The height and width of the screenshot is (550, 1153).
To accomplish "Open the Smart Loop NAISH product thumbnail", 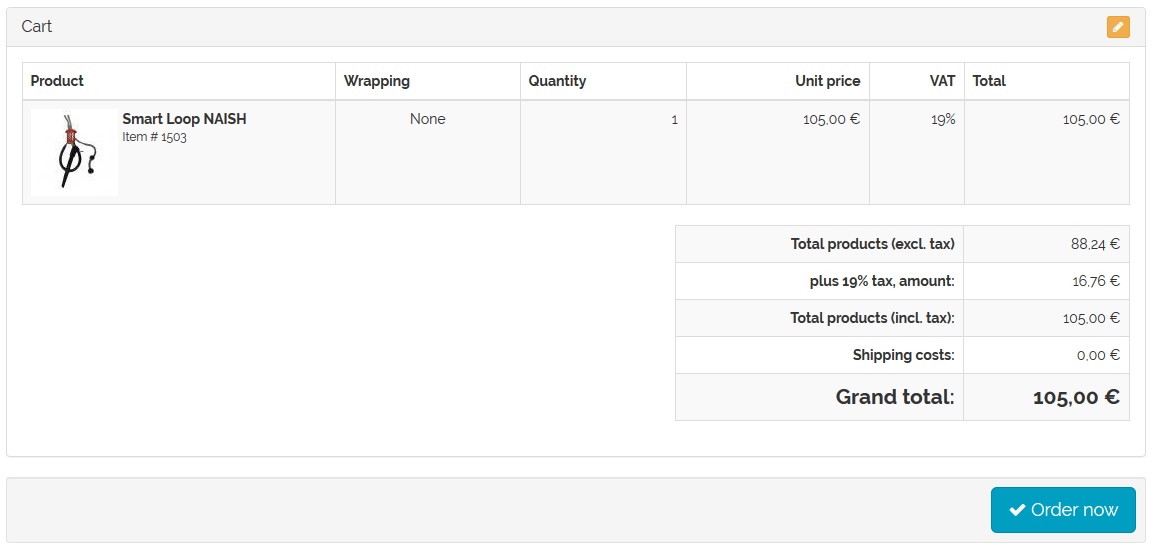I will [74, 152].
